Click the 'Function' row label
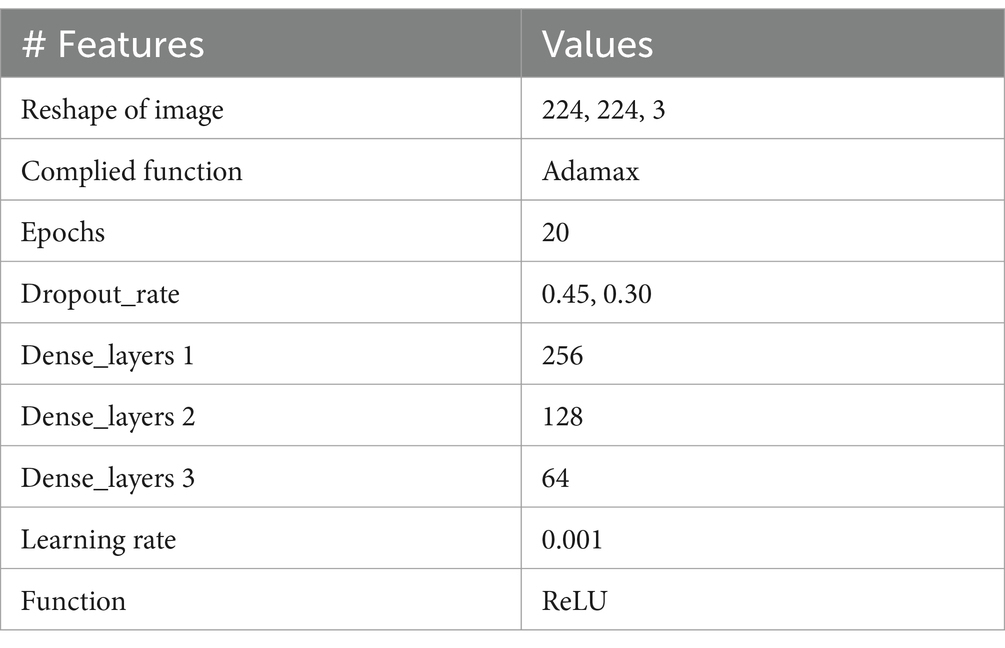Viewport: 1005px width, 648px height. pos(74,601)
